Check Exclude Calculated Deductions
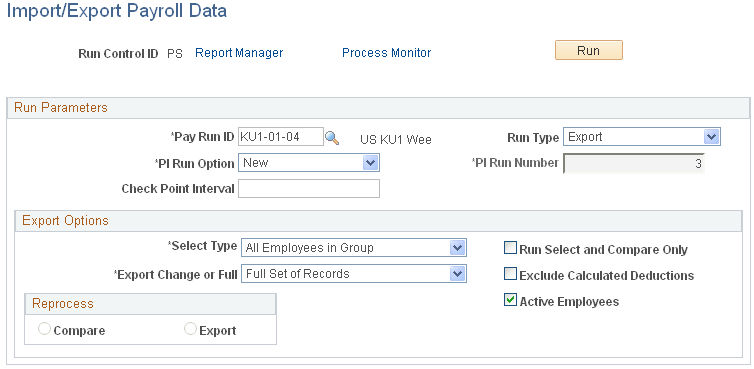 click(510, 274)
